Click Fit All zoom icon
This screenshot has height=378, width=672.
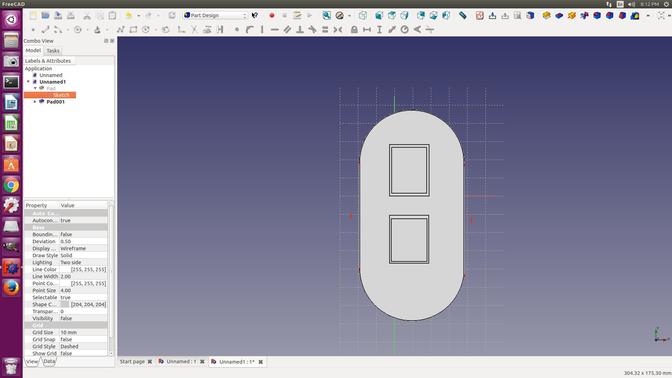tap(327, 15)
